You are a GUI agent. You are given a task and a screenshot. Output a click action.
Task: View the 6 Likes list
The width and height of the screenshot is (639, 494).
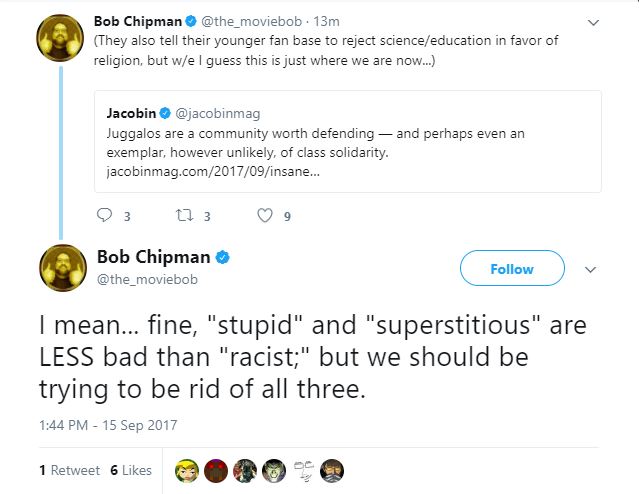tap(131, 470)
